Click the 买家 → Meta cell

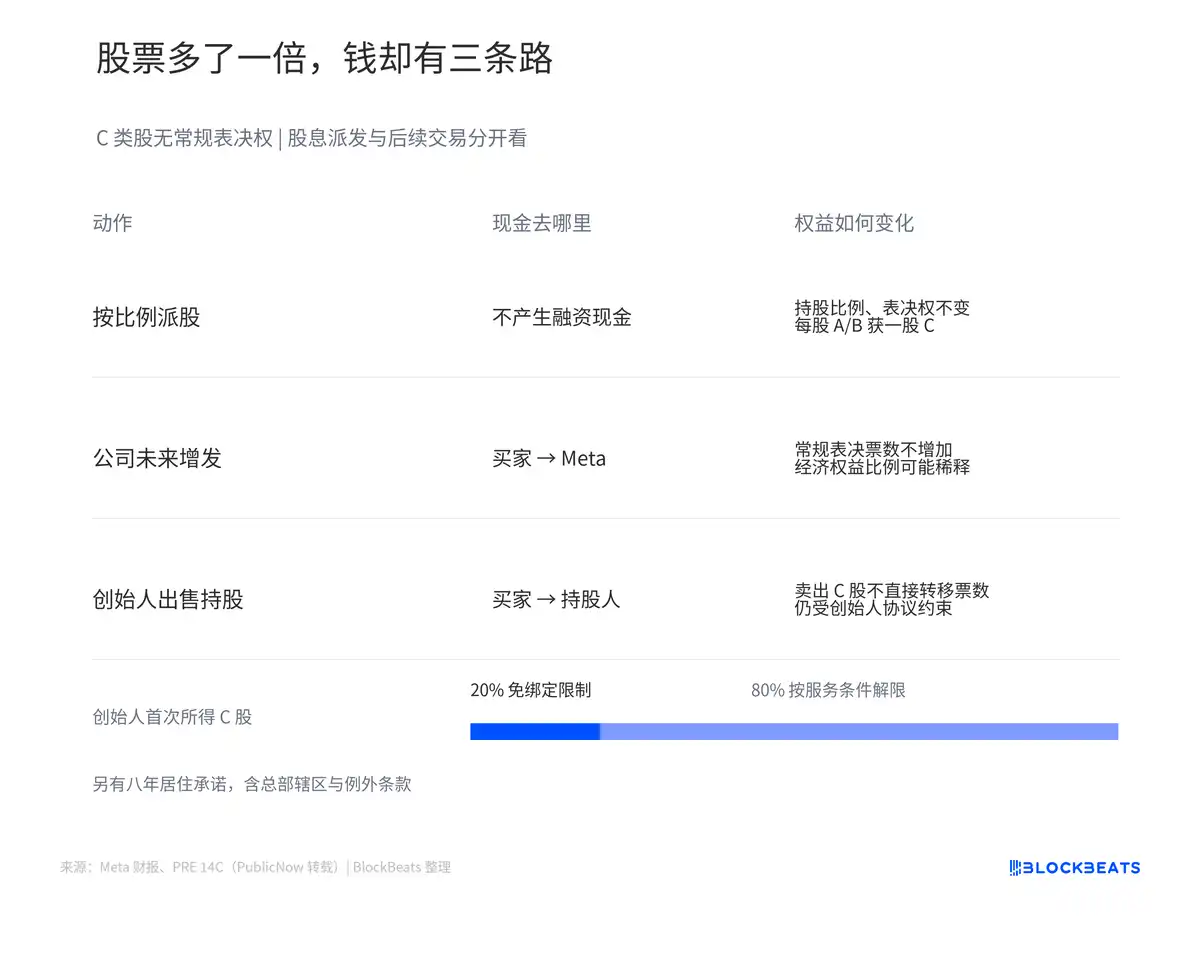point(549,459)
